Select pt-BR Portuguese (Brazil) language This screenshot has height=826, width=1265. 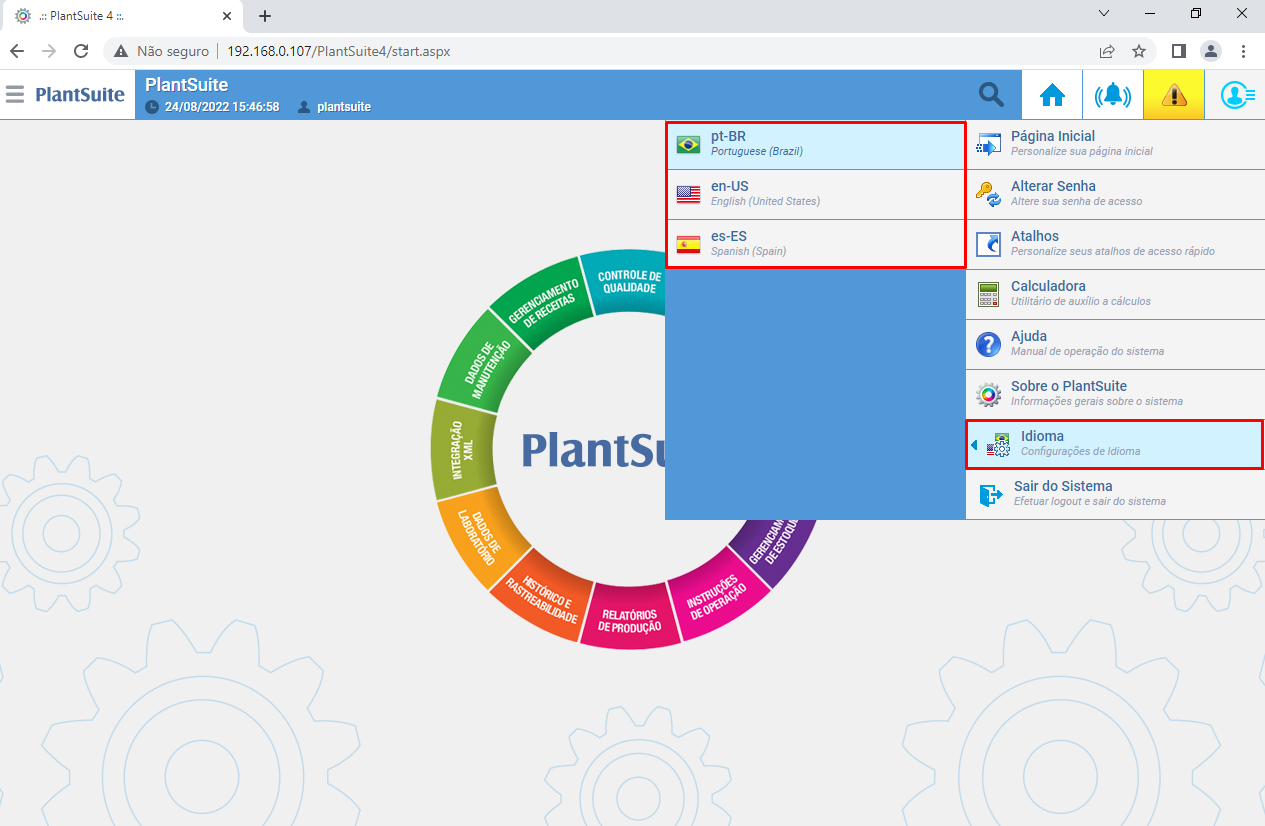pos(815,145)
